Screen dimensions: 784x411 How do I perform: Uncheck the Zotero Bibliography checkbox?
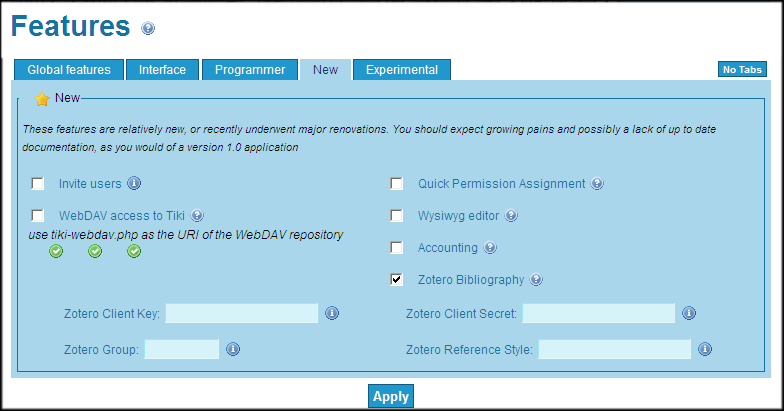[396, 280]
